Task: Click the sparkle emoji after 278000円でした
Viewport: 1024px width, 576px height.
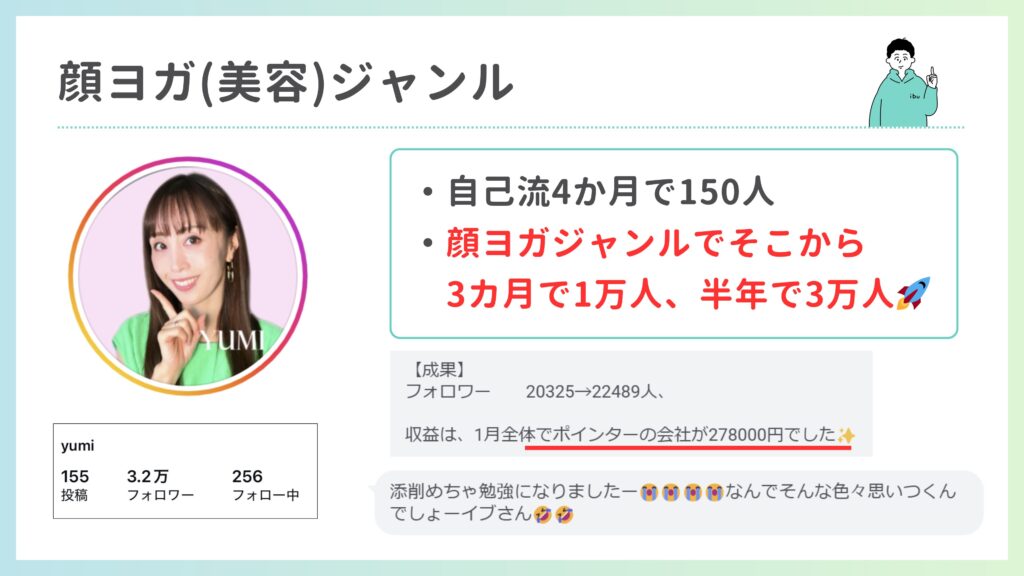Action: (x=846, y=435)
